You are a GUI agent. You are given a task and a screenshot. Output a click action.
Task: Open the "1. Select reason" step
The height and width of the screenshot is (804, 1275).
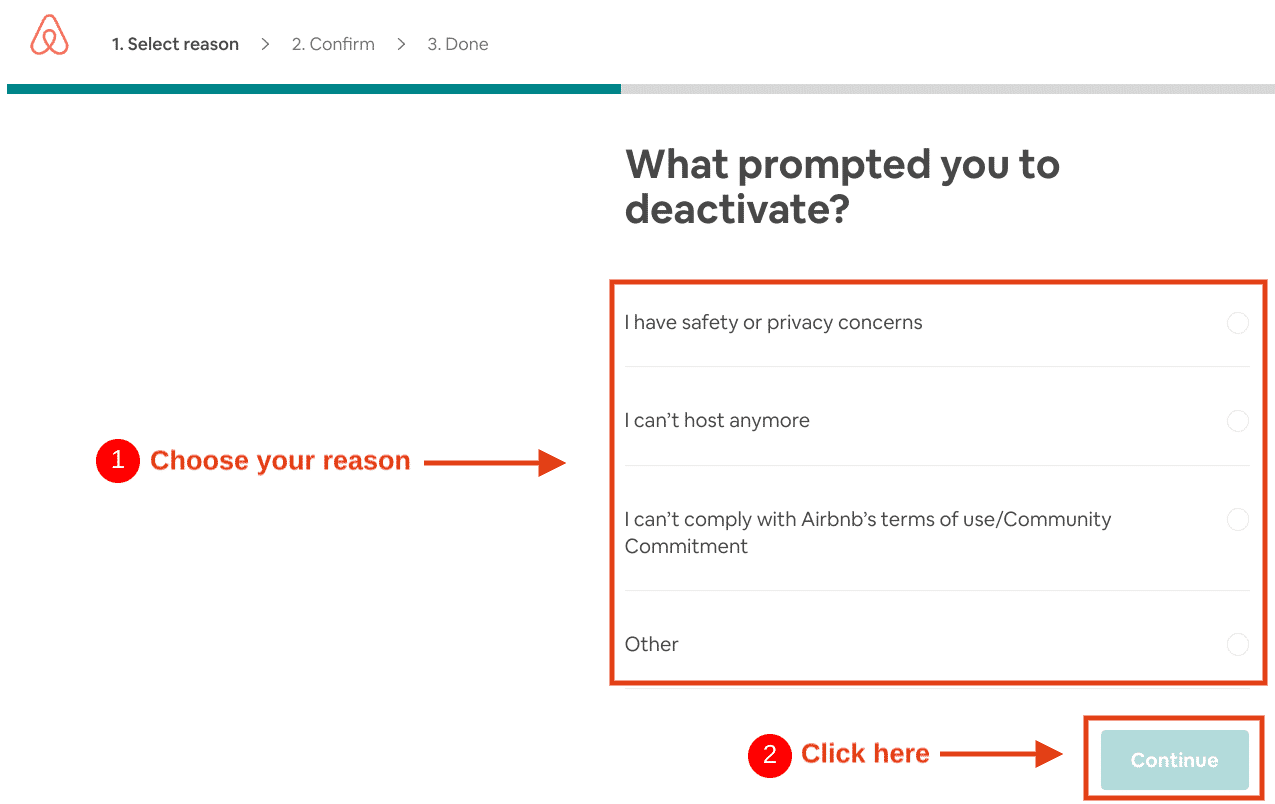click(175, 44)
